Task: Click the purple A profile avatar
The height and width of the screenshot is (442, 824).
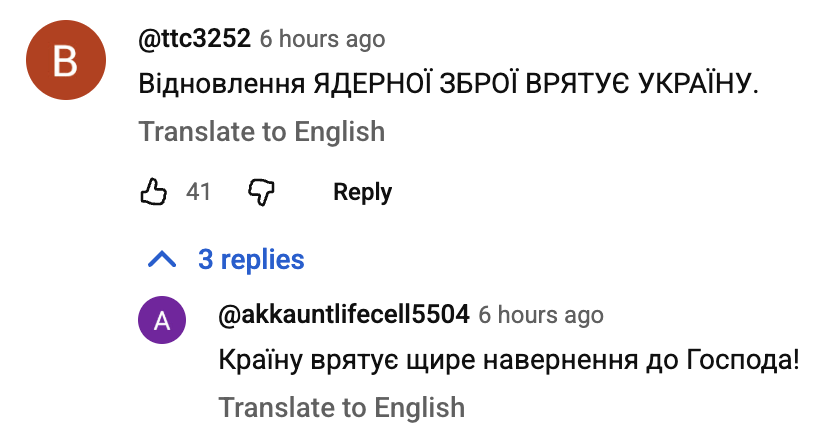Action: pos(162,321)
